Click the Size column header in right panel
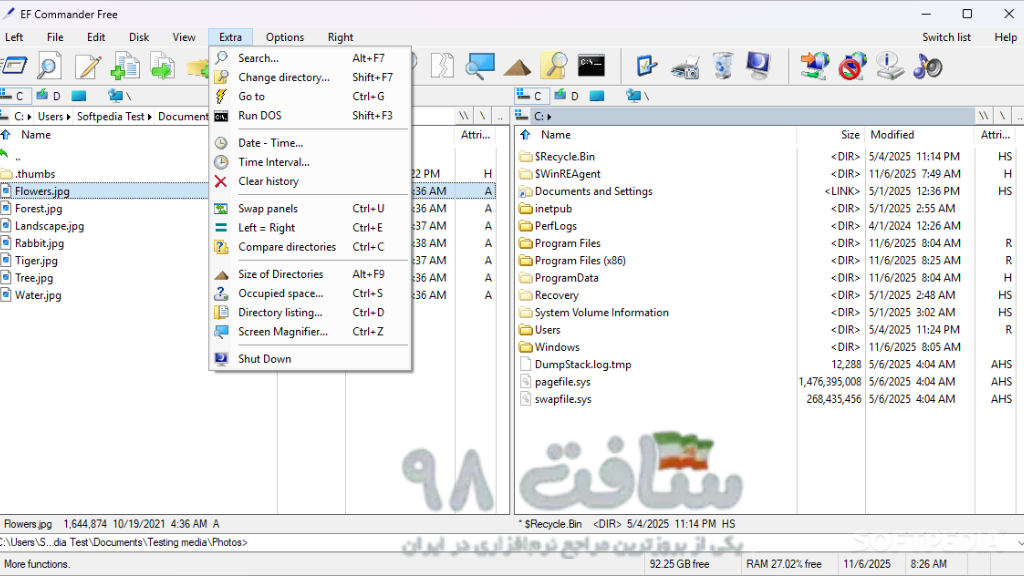Viewport: 1024px width, 576px height. coord(831,135)
